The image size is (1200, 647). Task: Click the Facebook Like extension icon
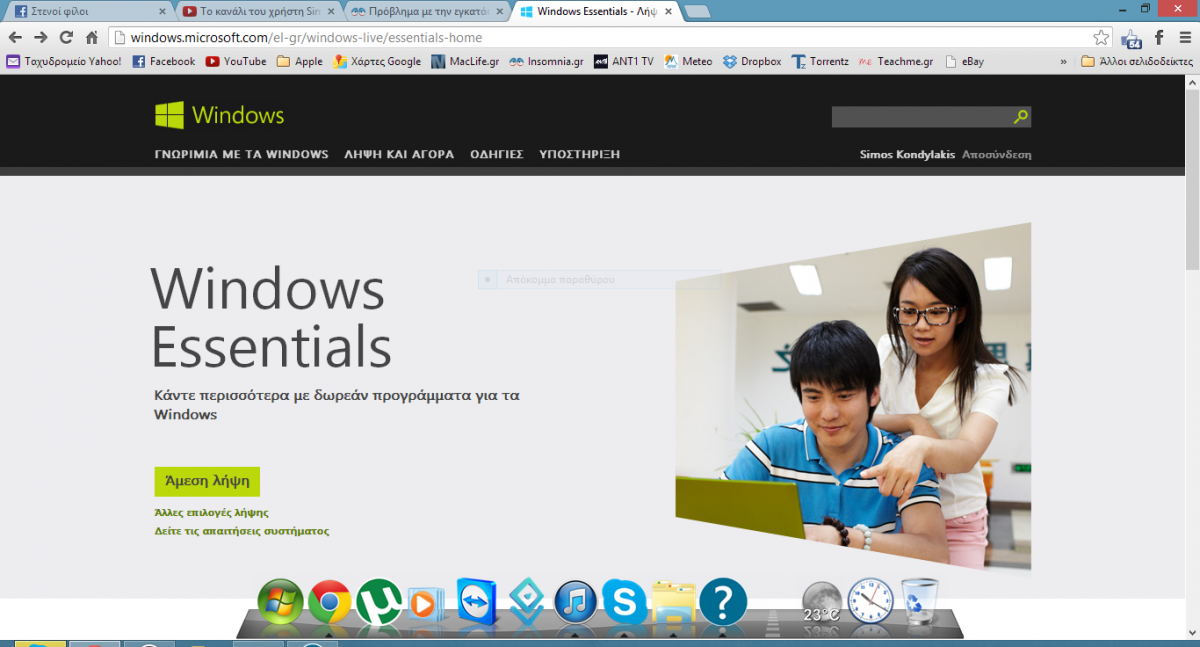point(1131,38)
